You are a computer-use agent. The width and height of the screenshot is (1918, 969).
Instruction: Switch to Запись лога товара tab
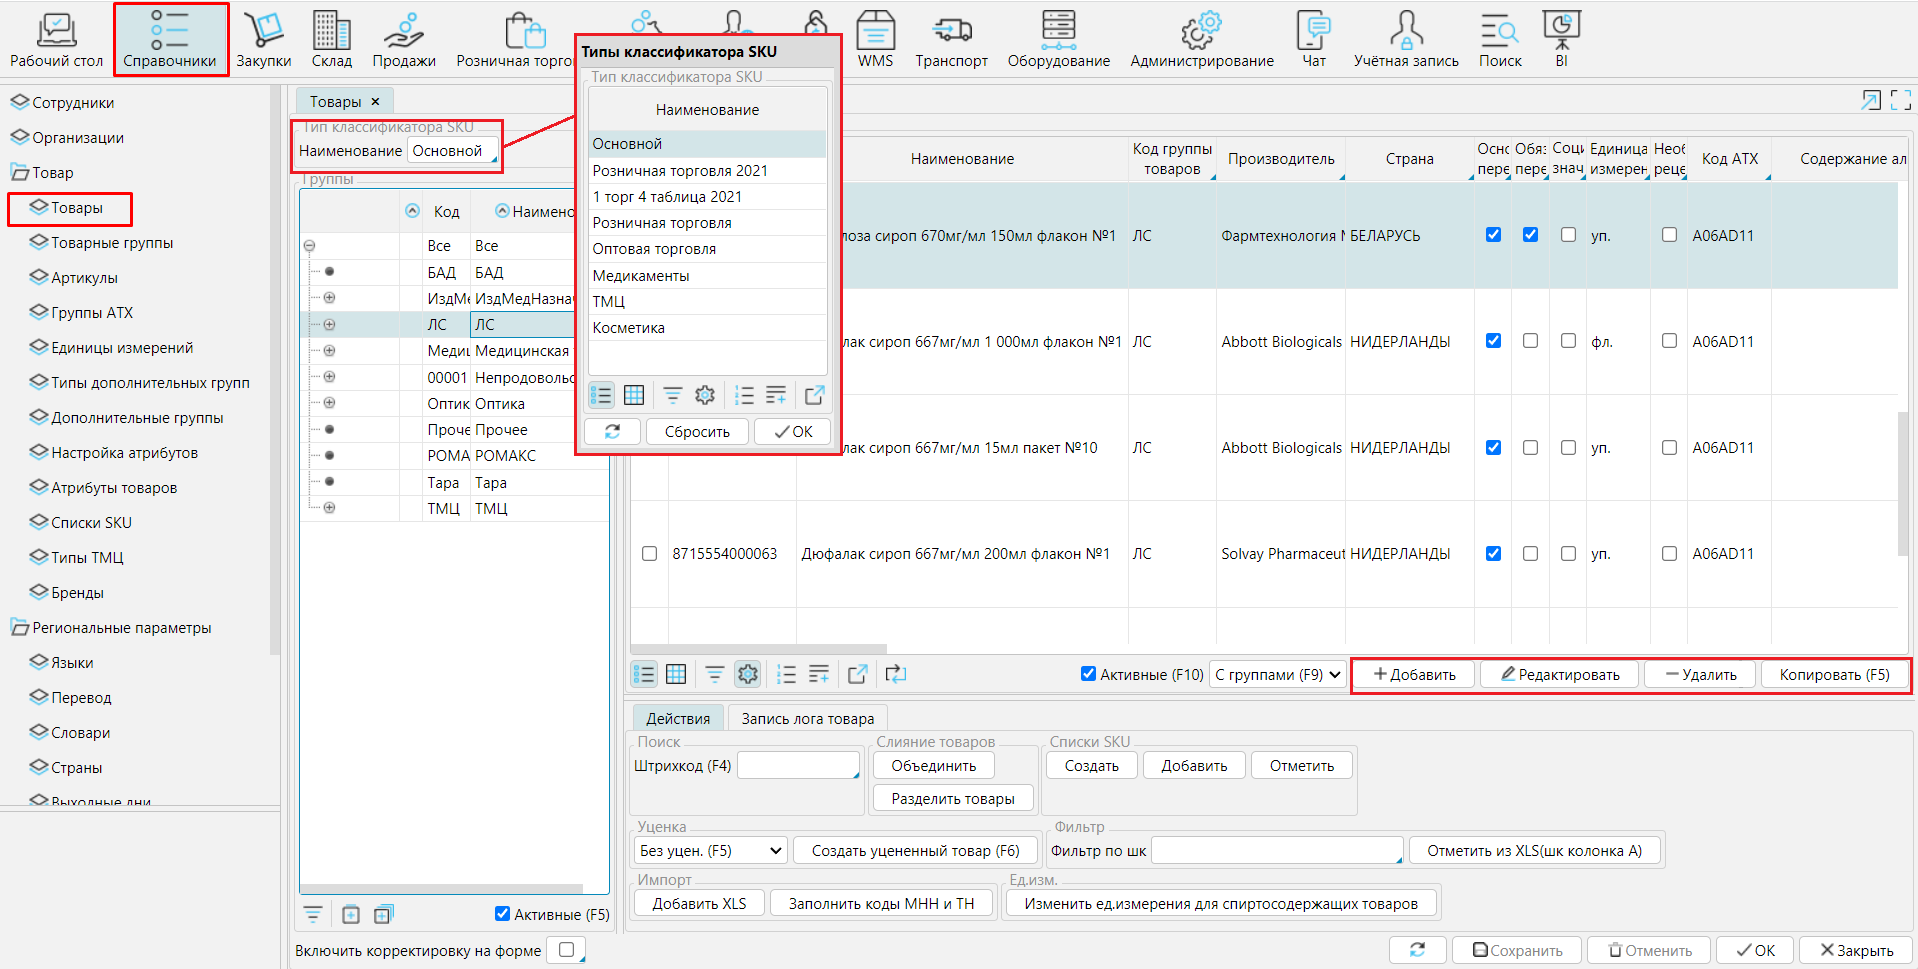coord(807,718)
